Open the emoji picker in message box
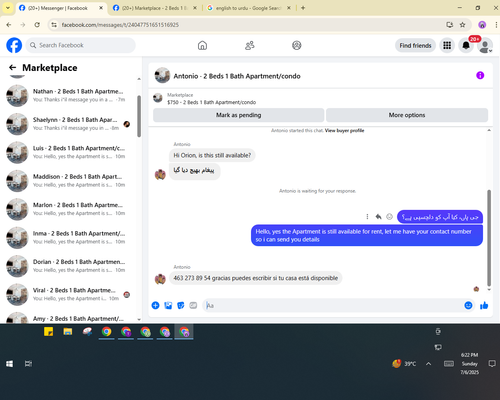500x400 pixels. click(468, 305)
